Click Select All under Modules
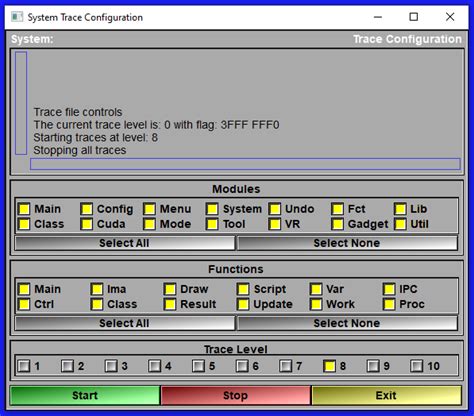The image size is (474, 416). (125, 243)
